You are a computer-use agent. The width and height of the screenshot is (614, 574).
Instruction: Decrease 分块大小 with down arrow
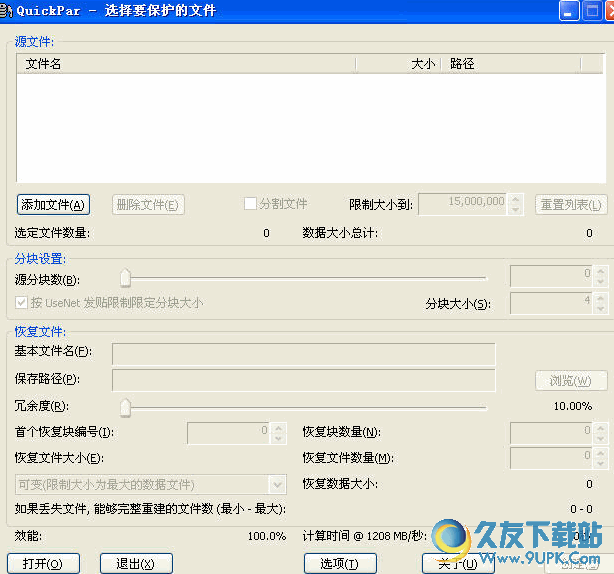click(601, 309)
